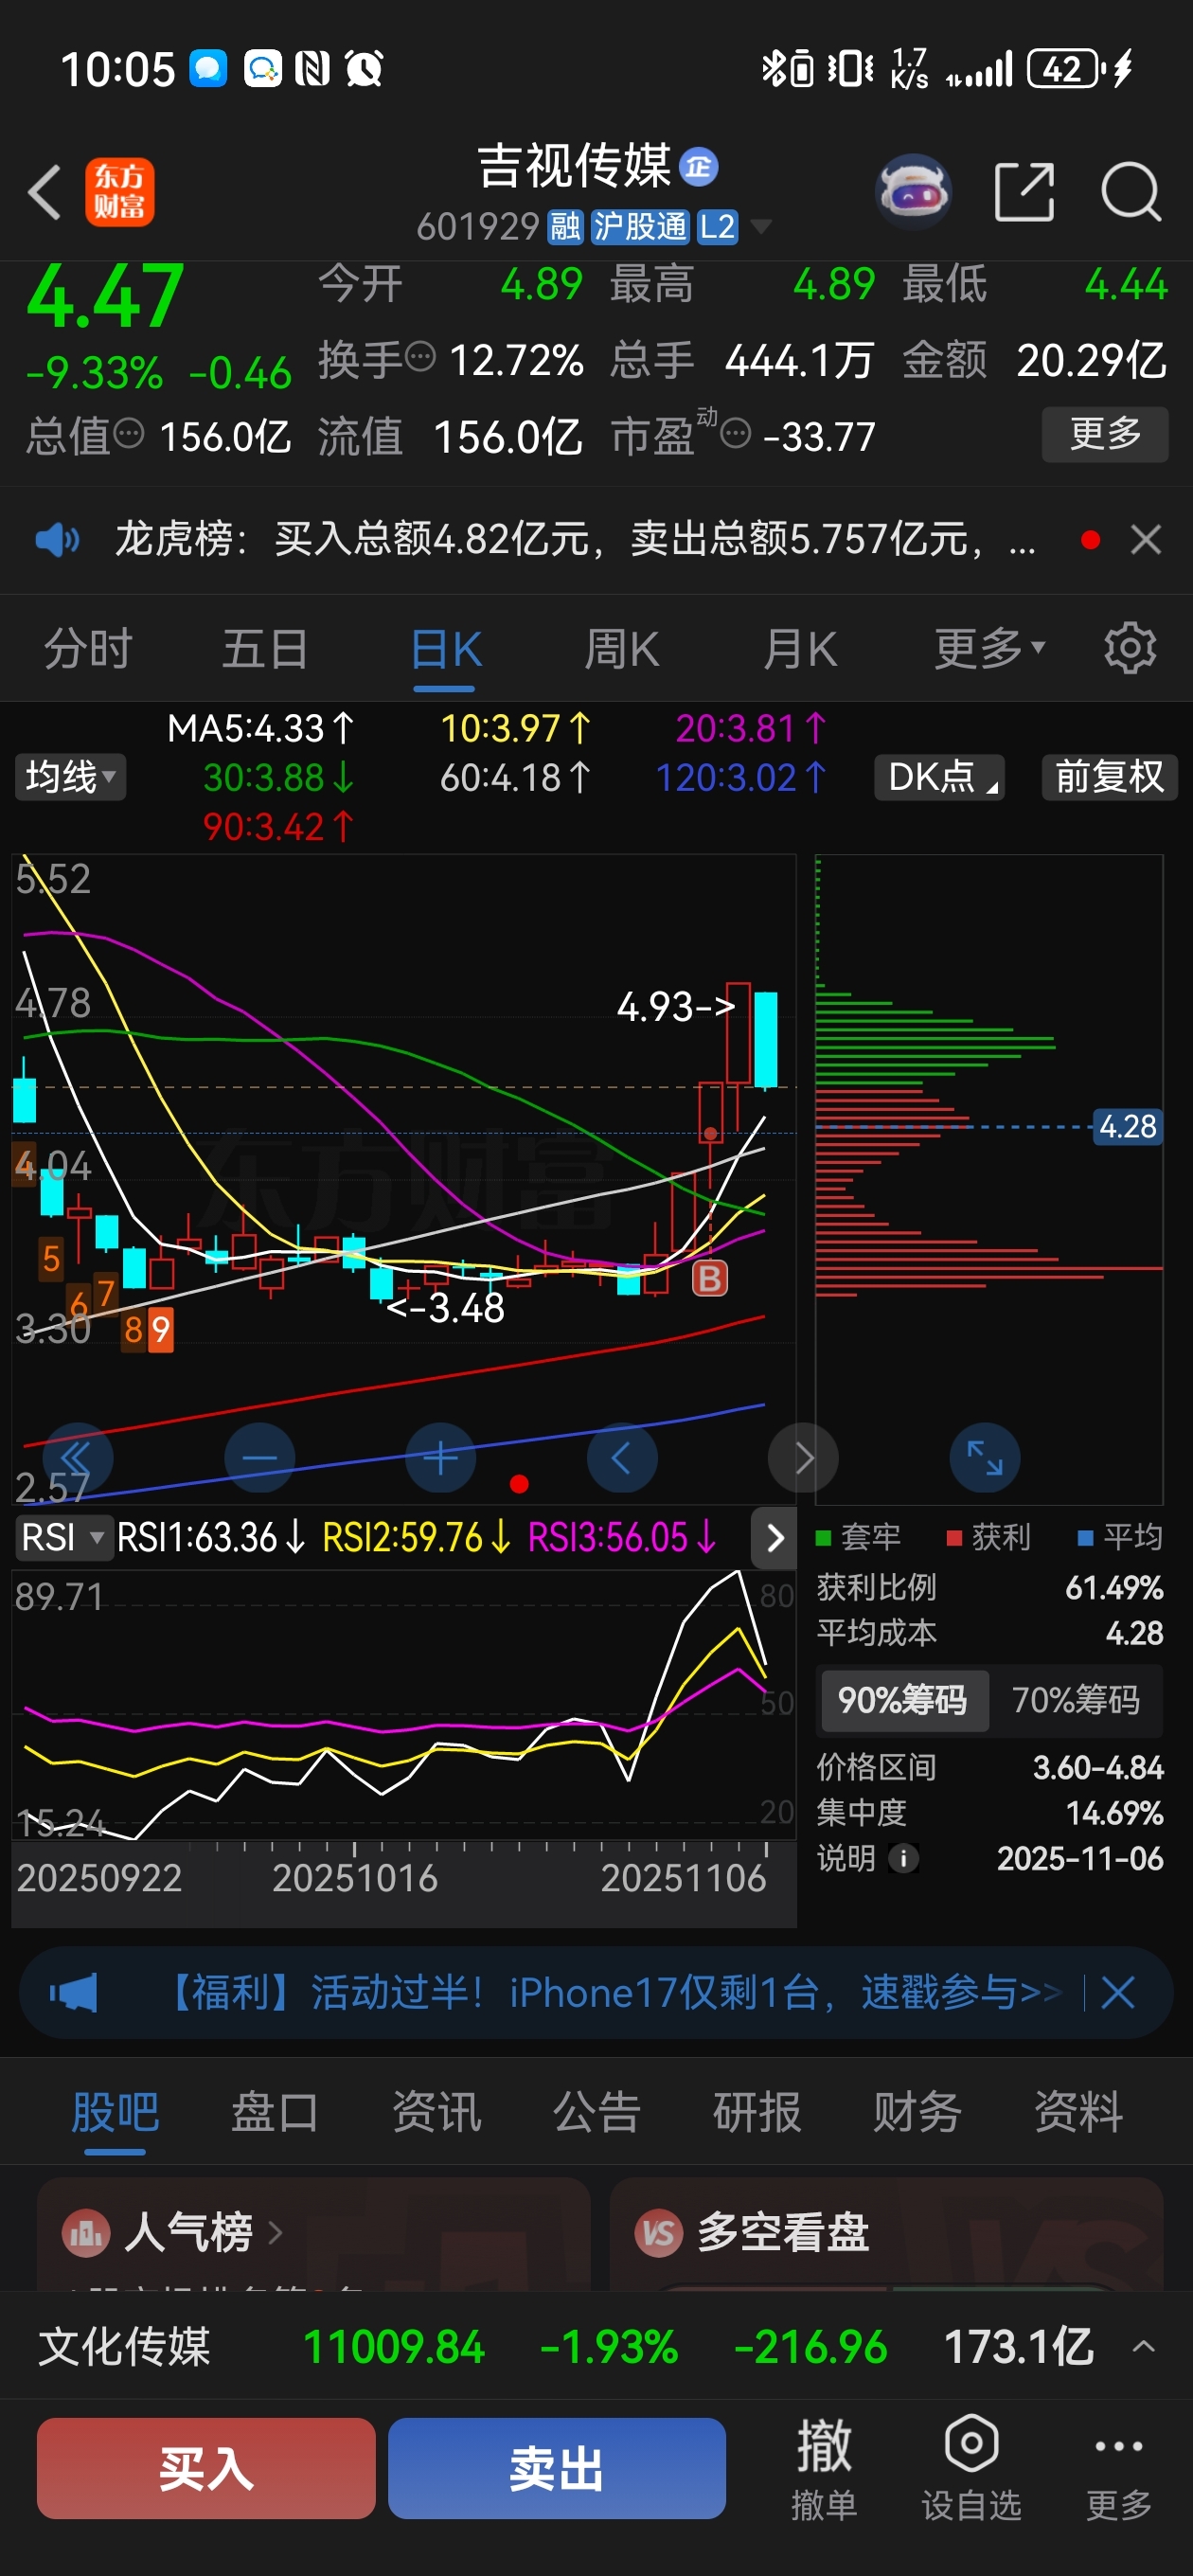Tap the 总值 info circle icon
This screenshot has height=2576, width=1193.
pyautogui.click(x=128, y=433)
